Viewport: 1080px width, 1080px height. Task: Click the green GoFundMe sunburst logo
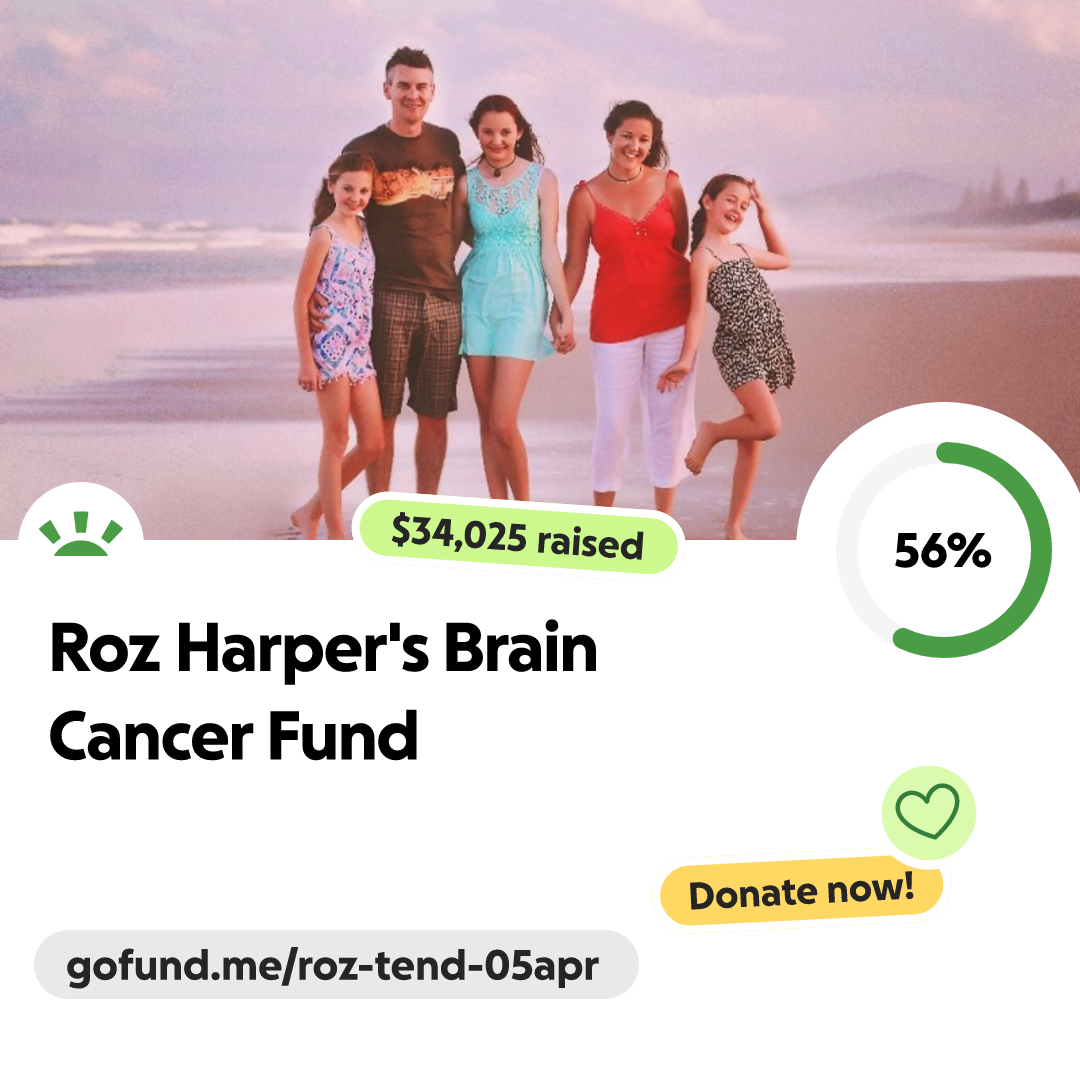(81, 533)
